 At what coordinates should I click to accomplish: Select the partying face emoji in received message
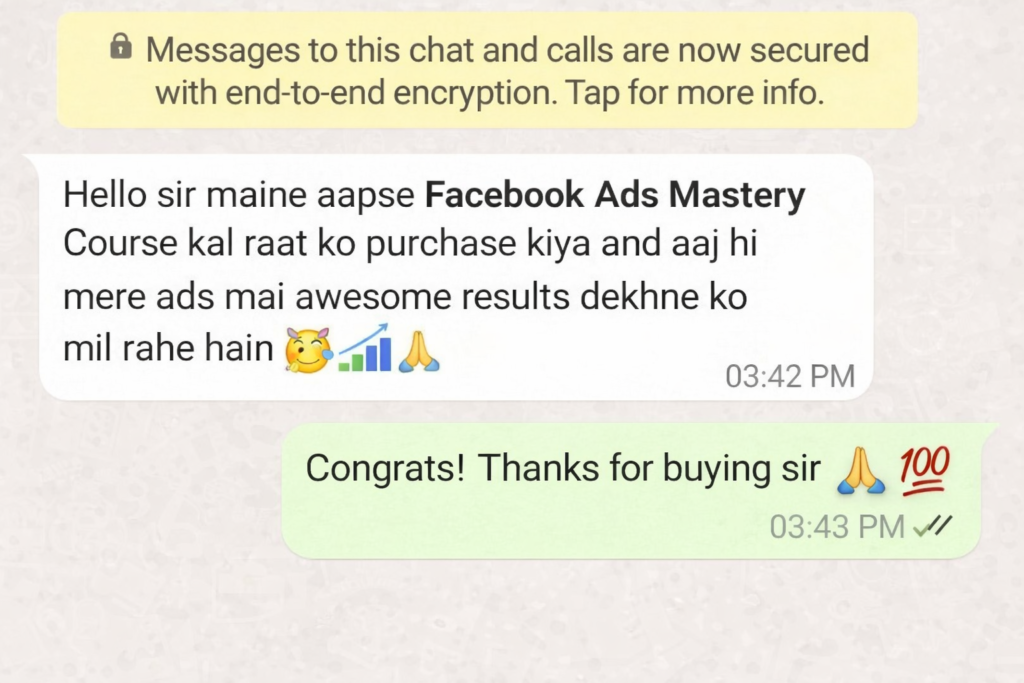[309, 350]
